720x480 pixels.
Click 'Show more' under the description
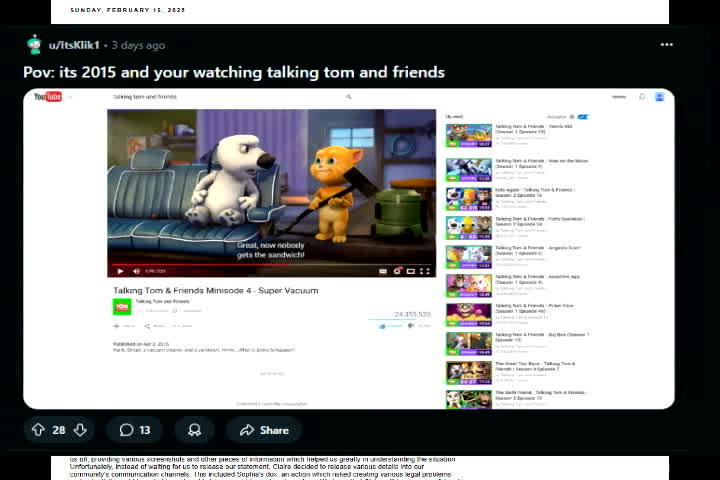(x=272, y=373)
